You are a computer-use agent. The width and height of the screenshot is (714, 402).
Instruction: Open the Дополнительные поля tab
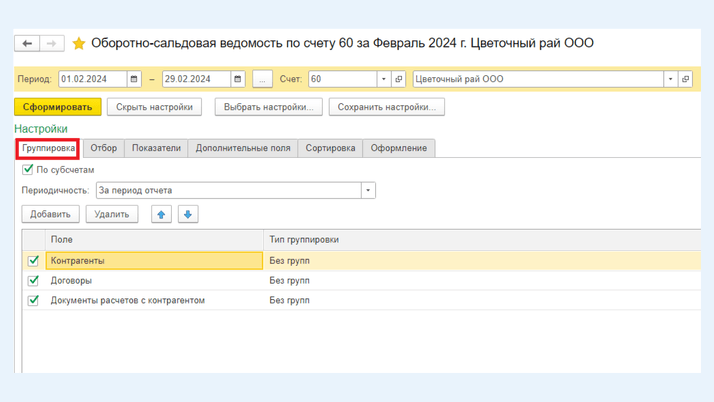[243, 148]
